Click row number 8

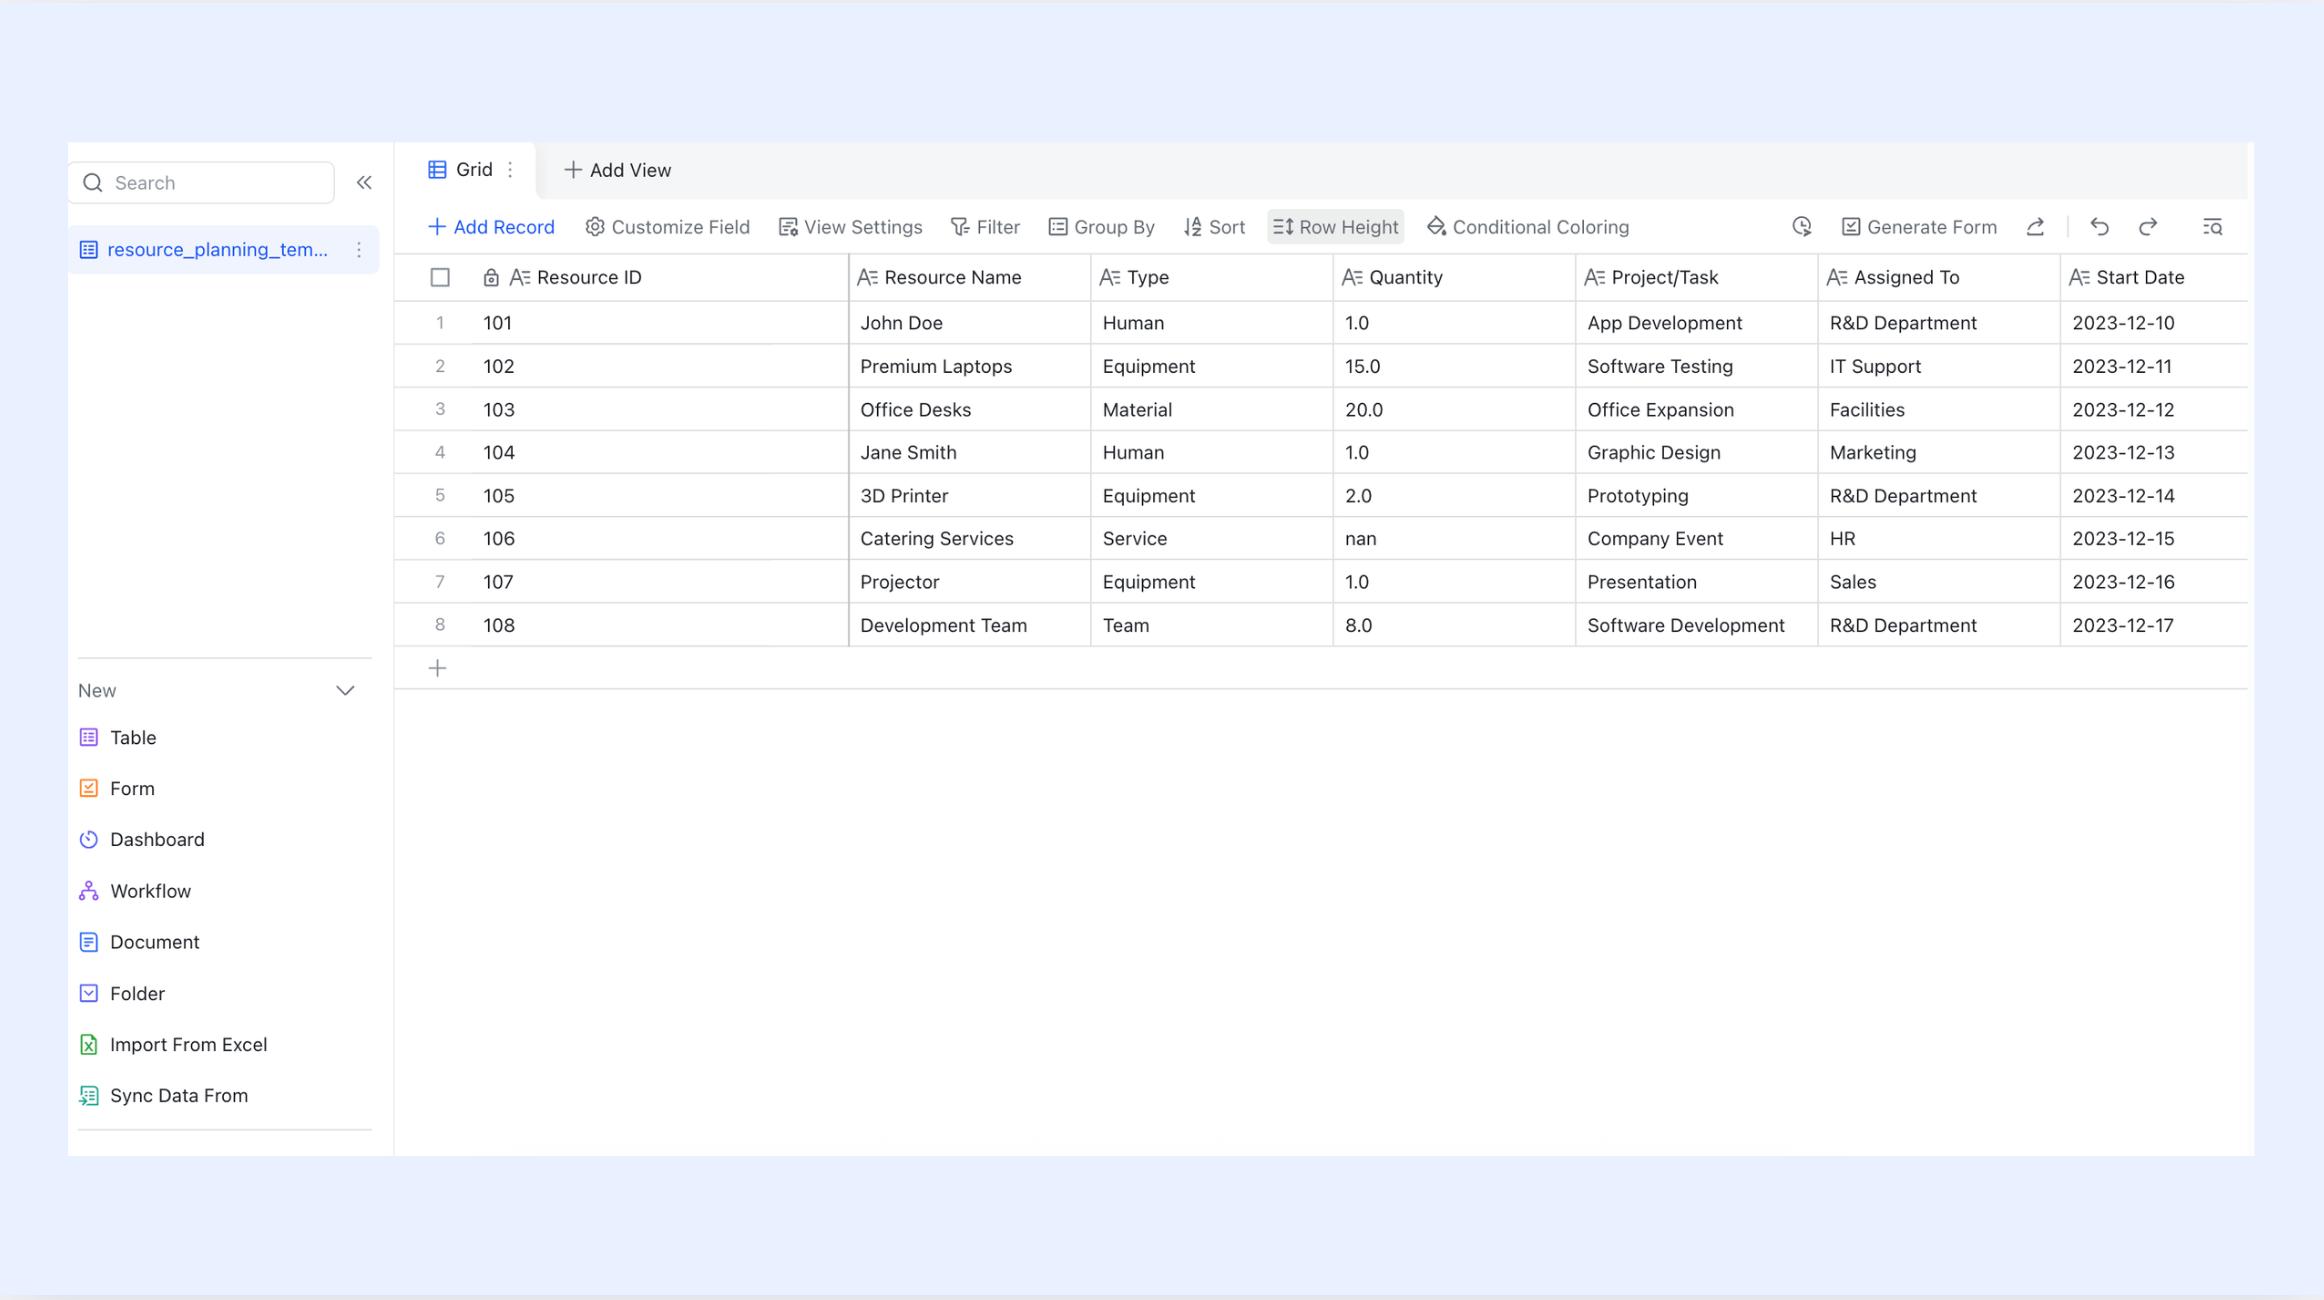coord(440,625)
